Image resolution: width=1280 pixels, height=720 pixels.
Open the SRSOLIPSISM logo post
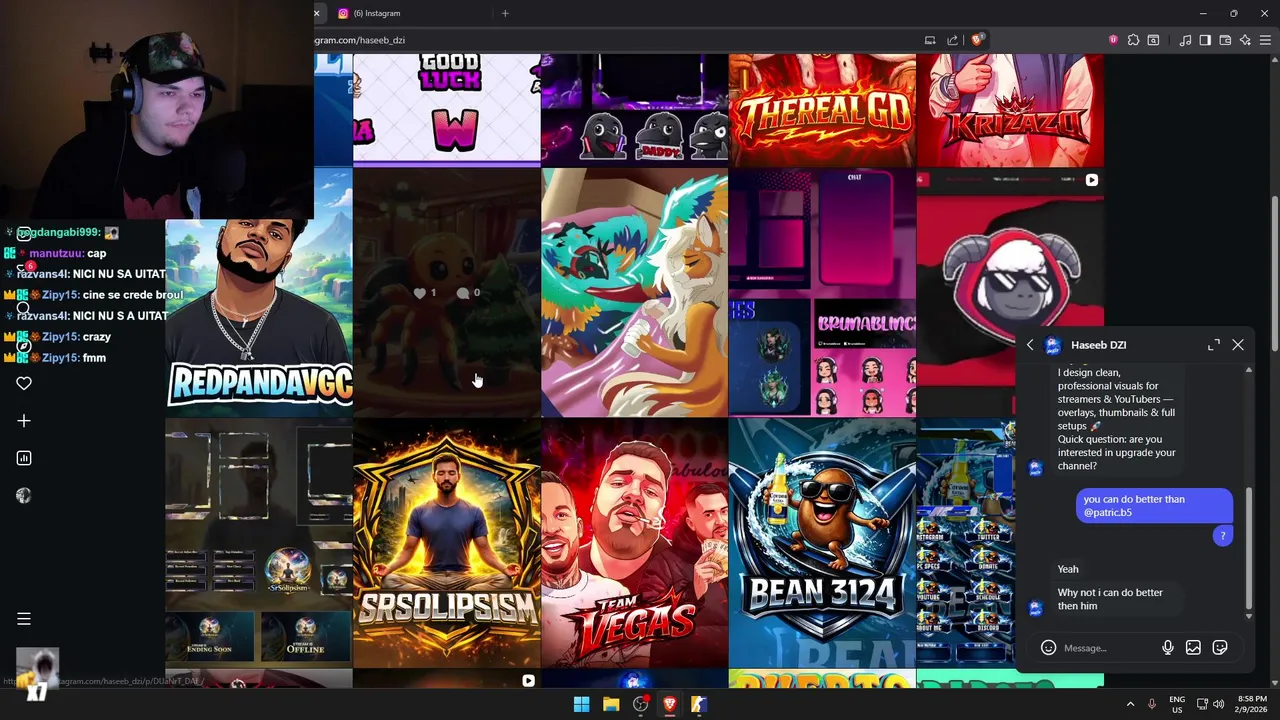tap(446, 543)
